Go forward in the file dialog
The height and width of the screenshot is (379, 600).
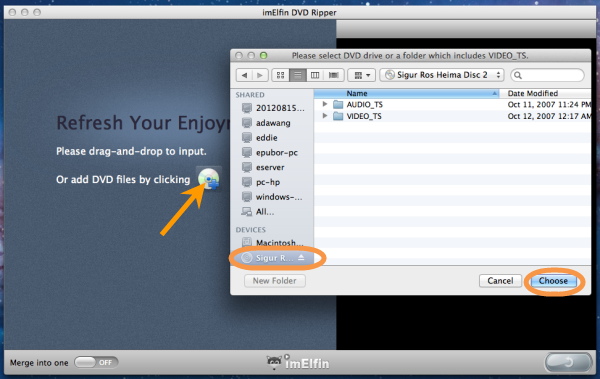260,75
